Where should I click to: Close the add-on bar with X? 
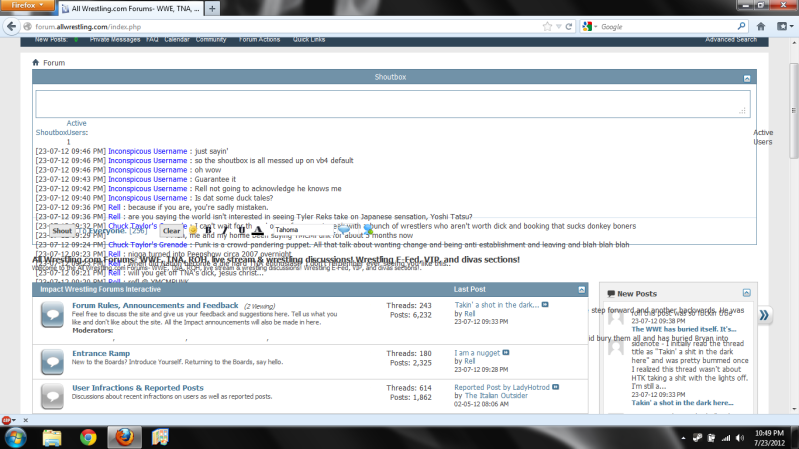25,420
